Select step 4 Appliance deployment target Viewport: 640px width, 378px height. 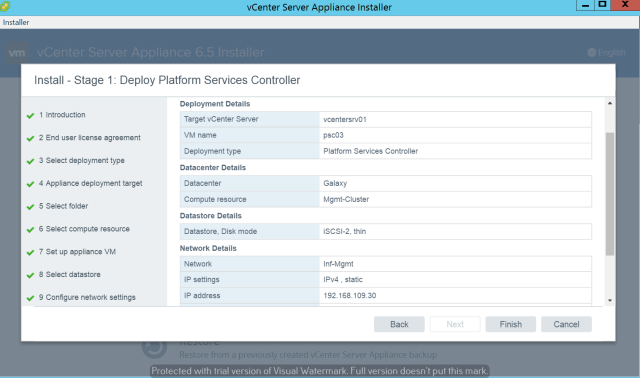coord(90,183)
